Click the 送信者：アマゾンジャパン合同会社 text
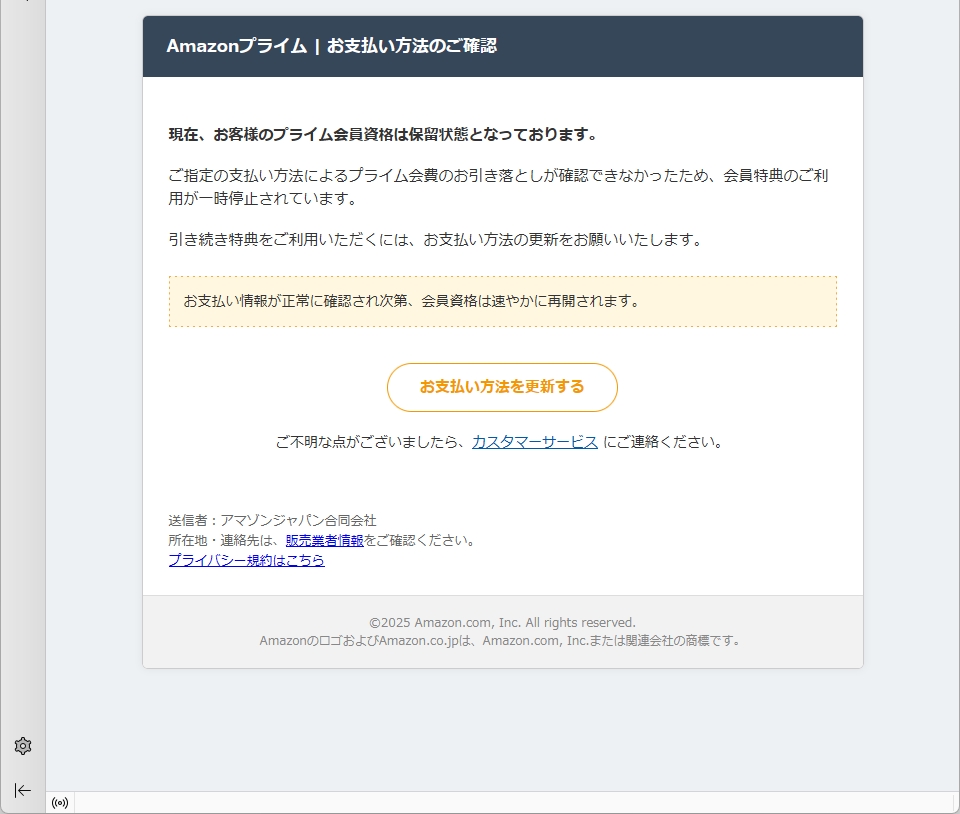Image resolution: width=960 pixels, height=814 pixels. 272,521
